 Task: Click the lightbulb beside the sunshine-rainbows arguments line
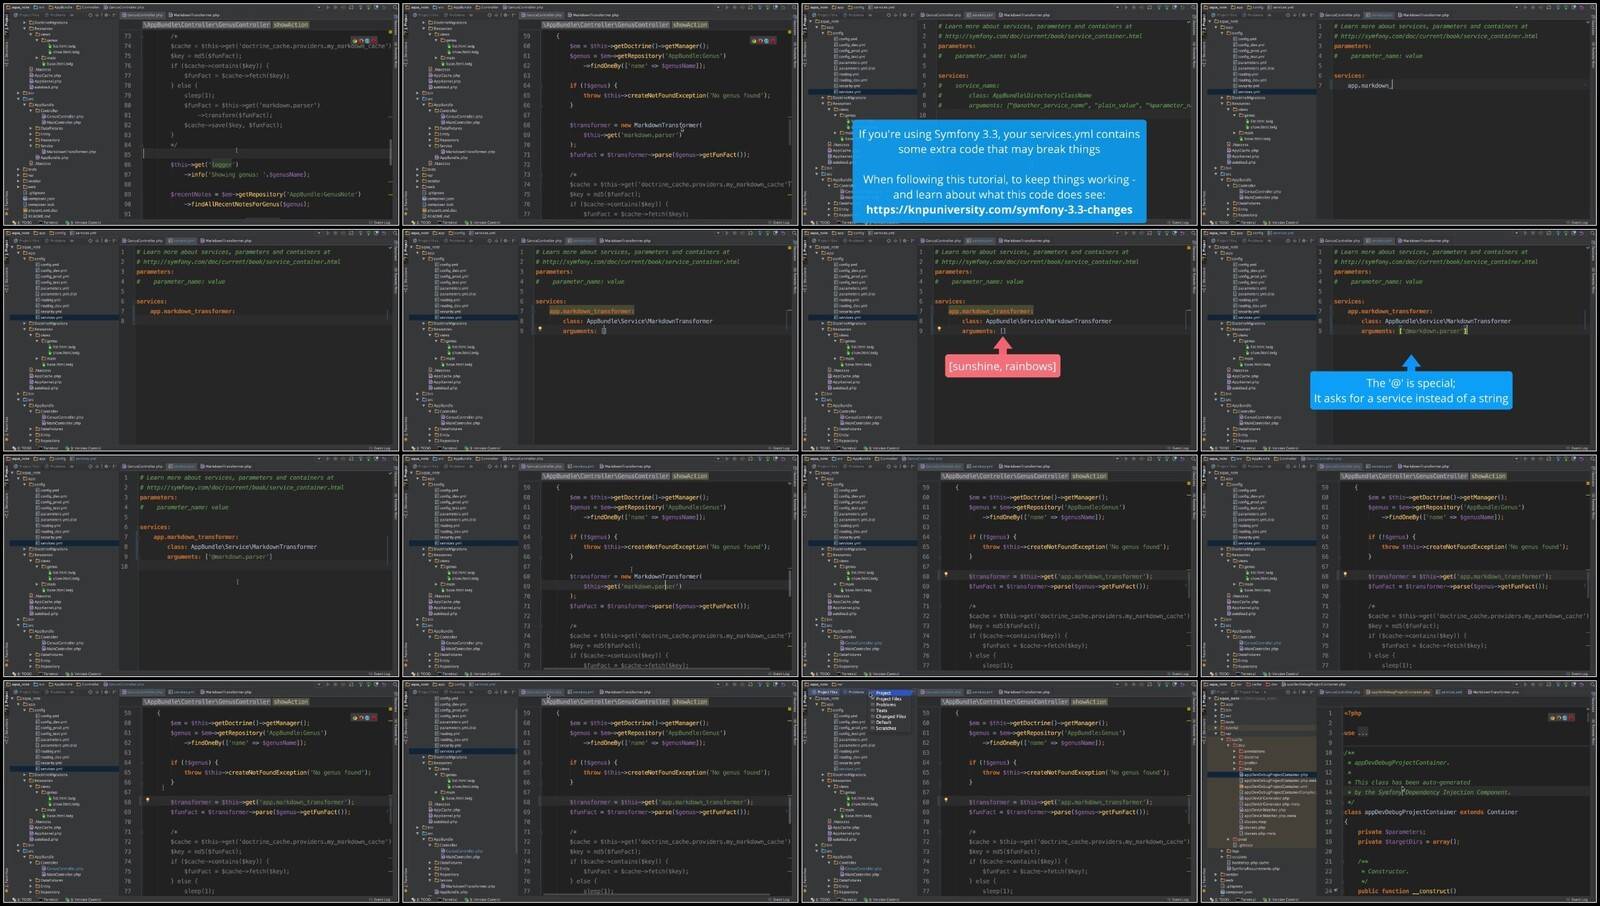click(939, 329)
